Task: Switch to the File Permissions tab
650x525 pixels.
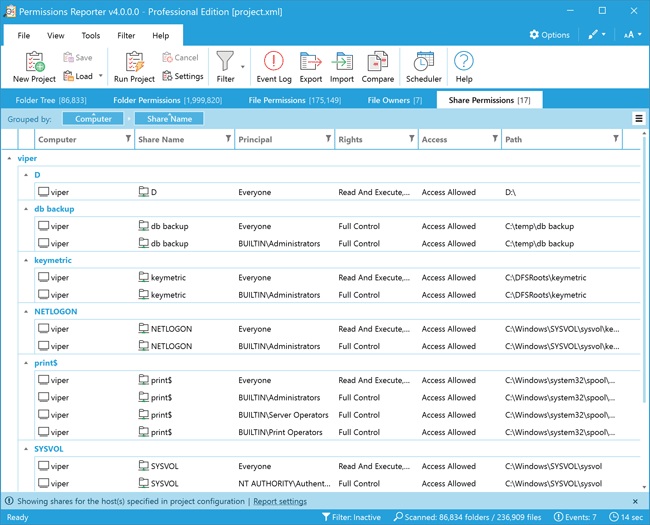Action: point(293,100)
